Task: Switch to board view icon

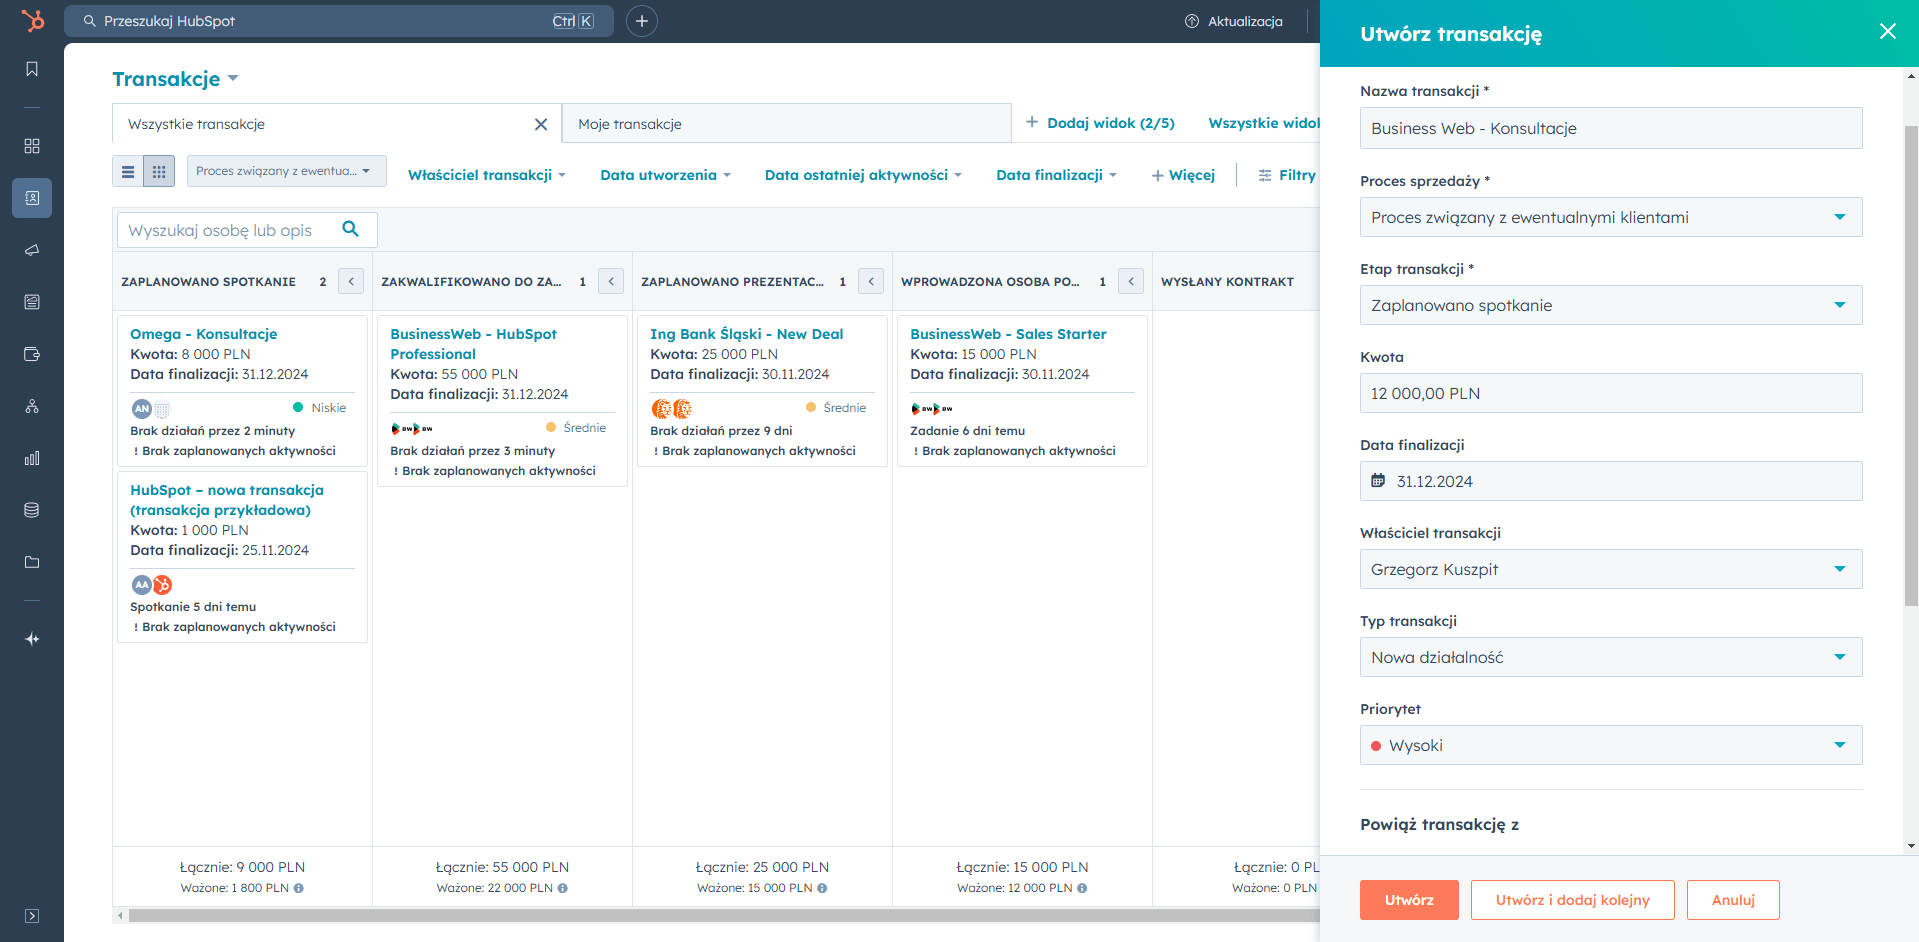Action: 159,172
